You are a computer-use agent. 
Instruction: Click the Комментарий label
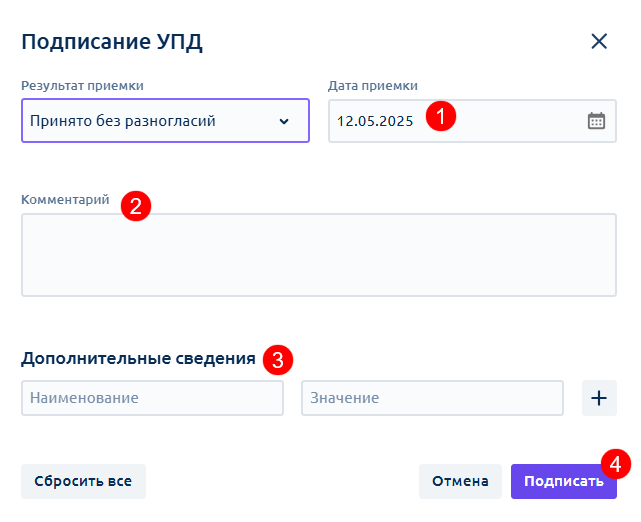coord(65,200)
